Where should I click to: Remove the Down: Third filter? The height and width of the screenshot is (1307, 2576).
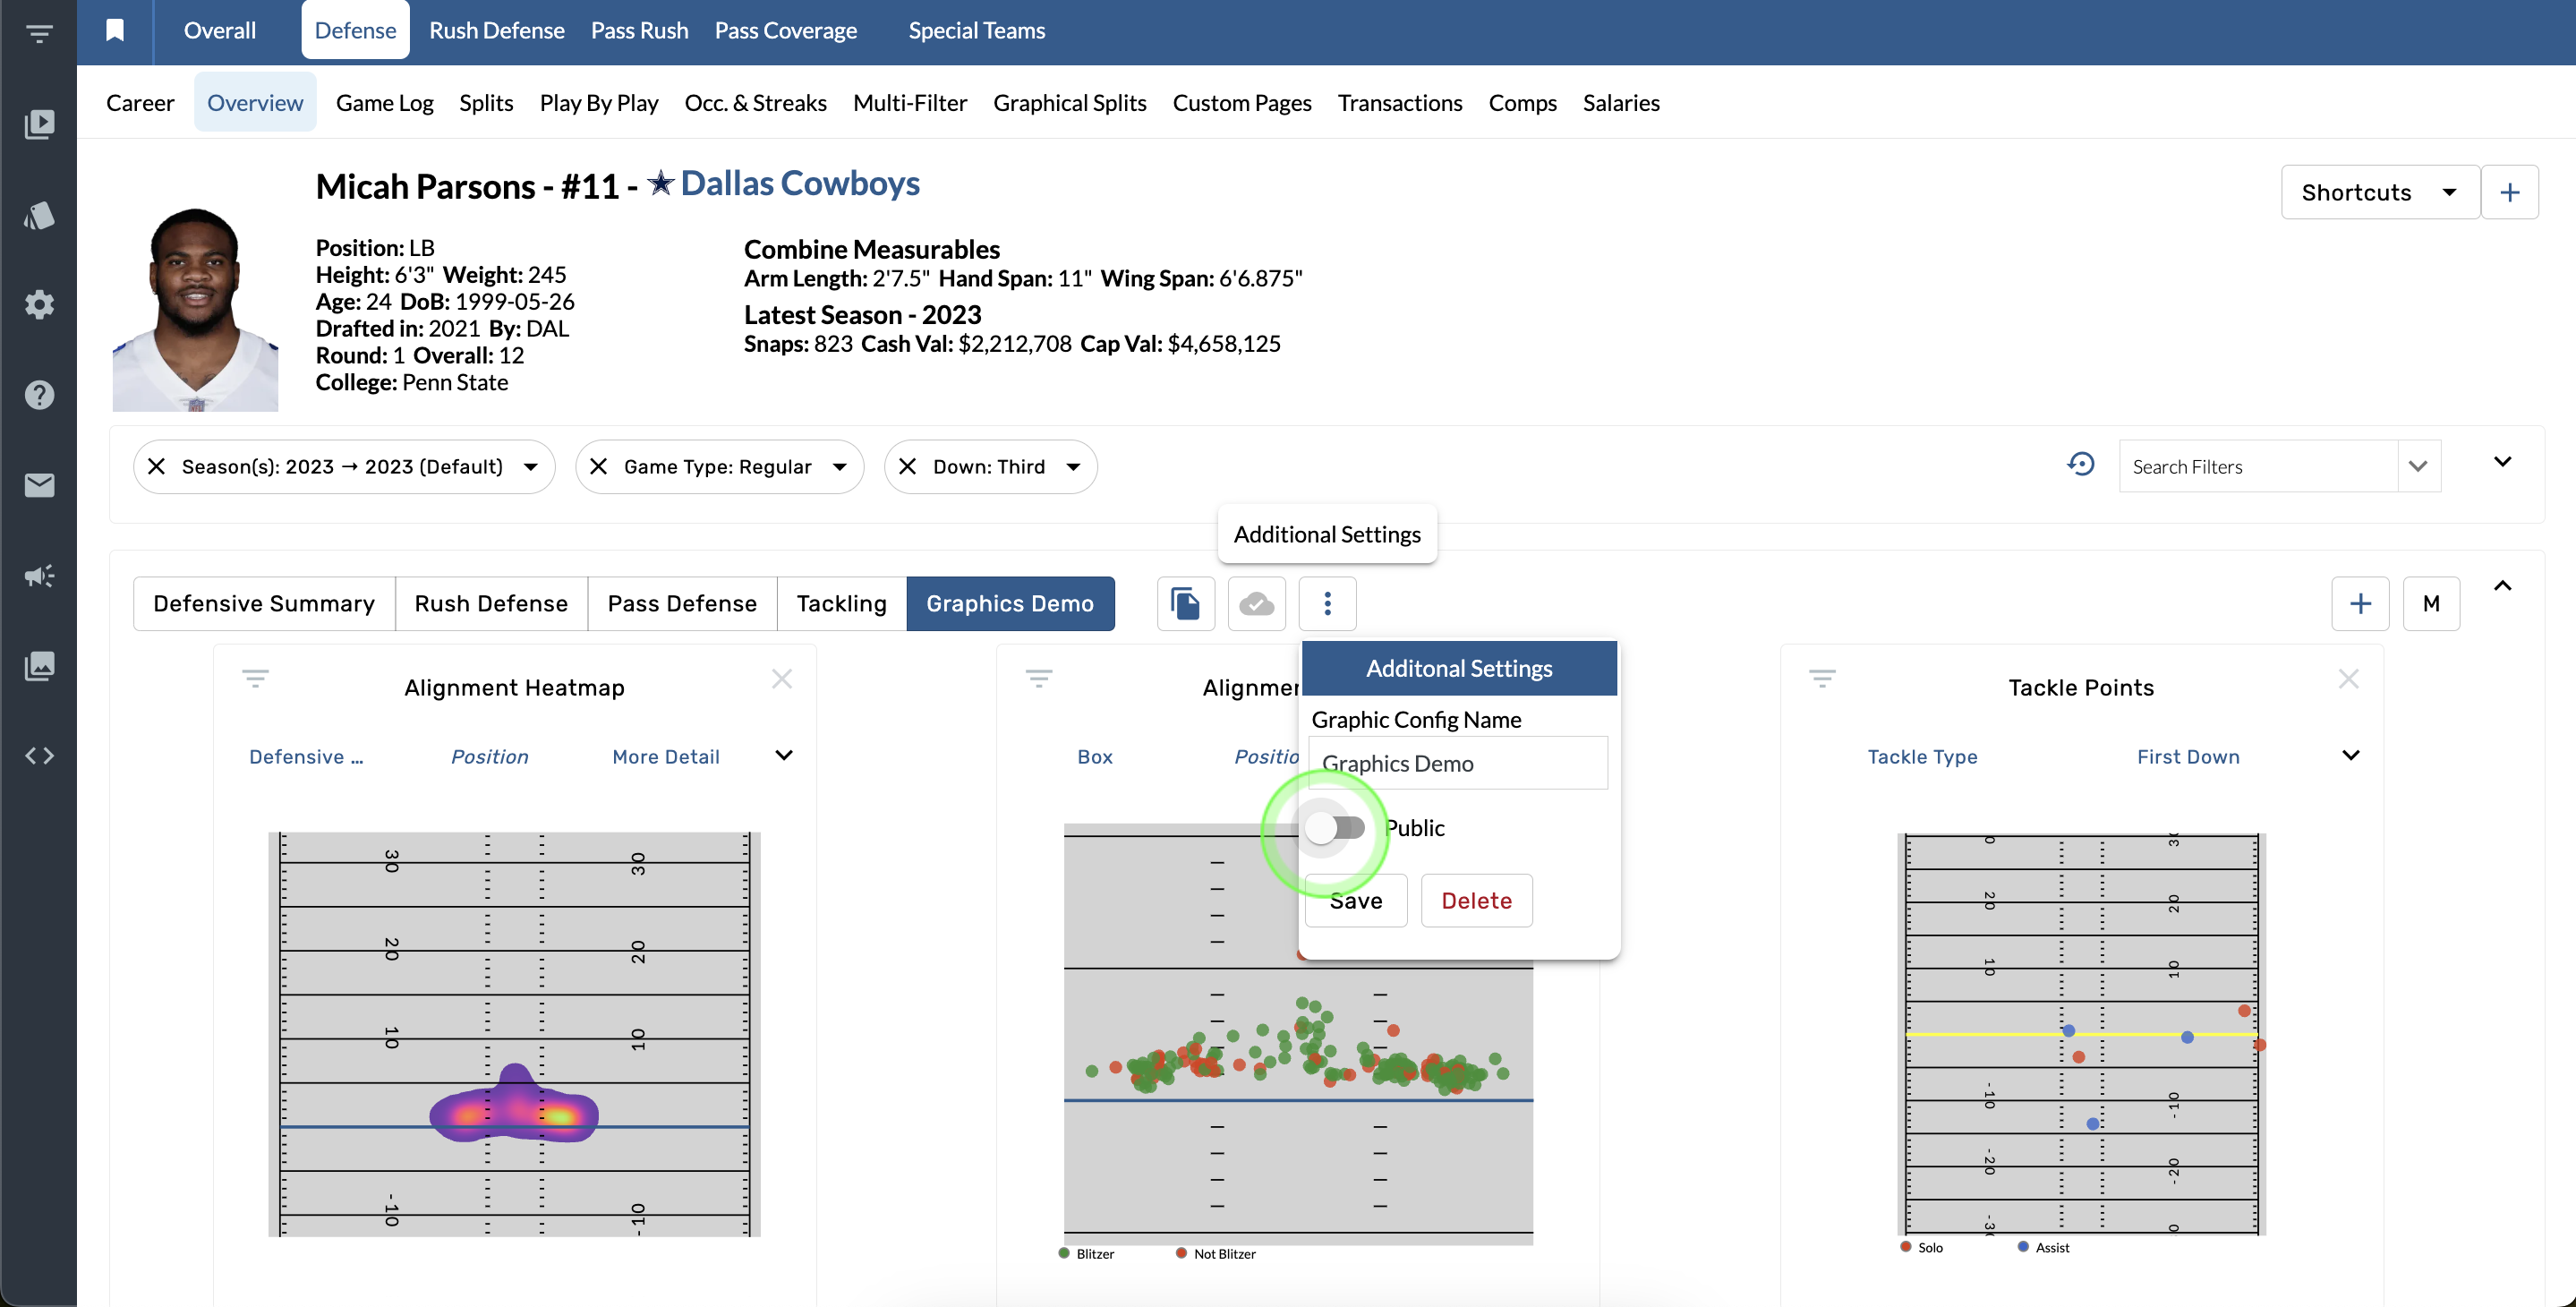907,467
